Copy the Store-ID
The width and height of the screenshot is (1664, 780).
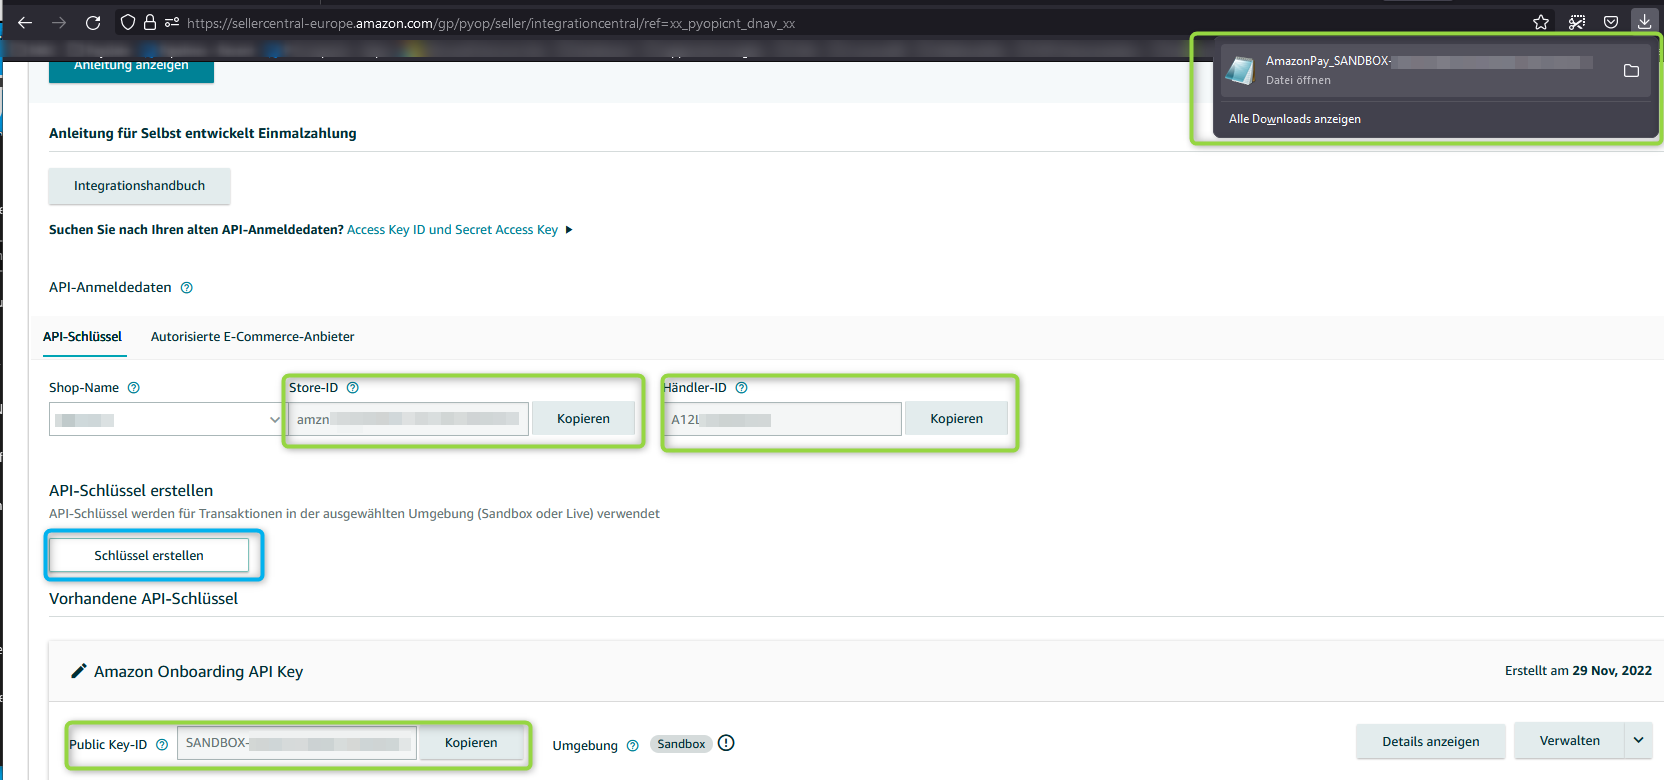(583, 419)
